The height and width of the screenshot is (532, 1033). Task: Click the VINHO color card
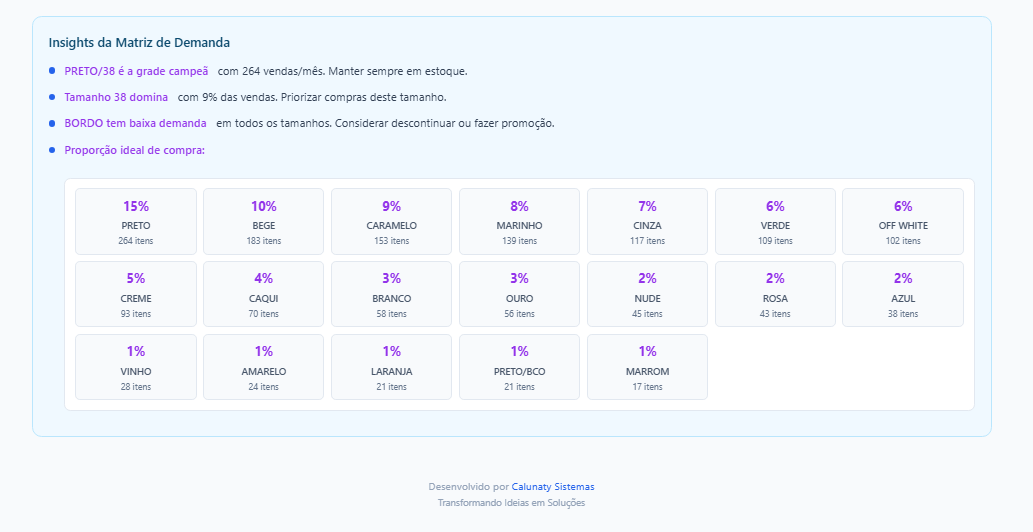pyautogui.click(x=136, y=367)
